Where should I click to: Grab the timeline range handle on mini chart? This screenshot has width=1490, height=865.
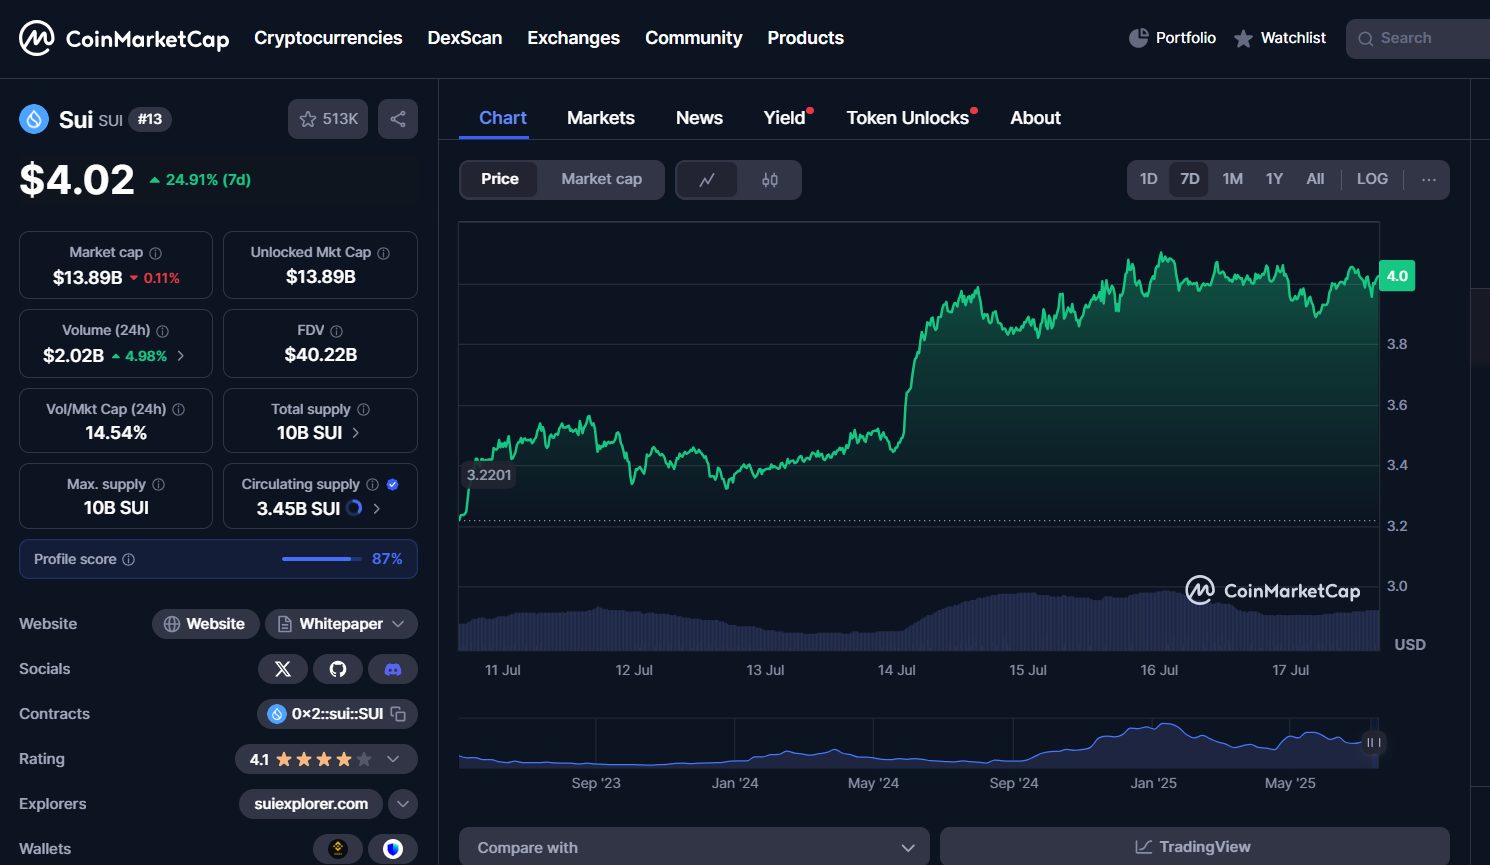(x=1374, y=742)
